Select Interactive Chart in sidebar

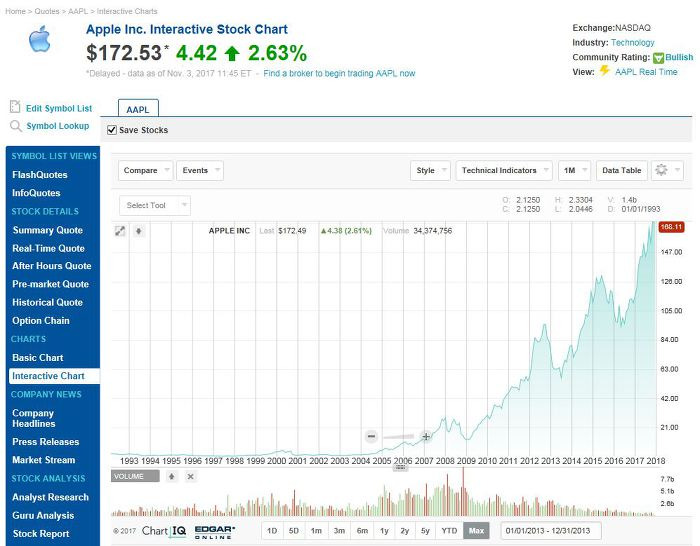point(54,376)
